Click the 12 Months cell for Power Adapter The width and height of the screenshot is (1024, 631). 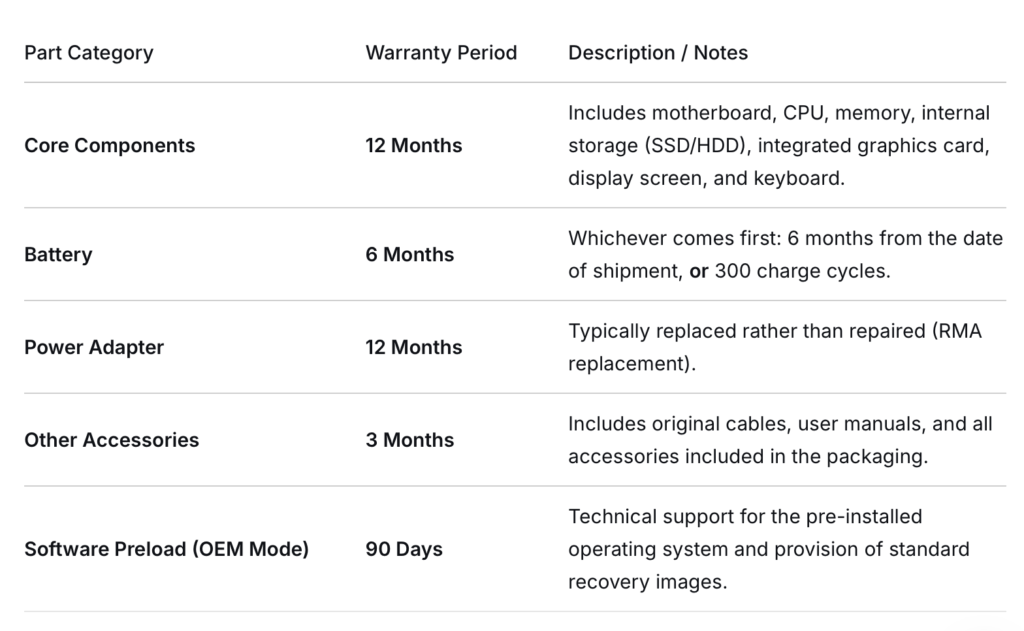pos(414,347)
